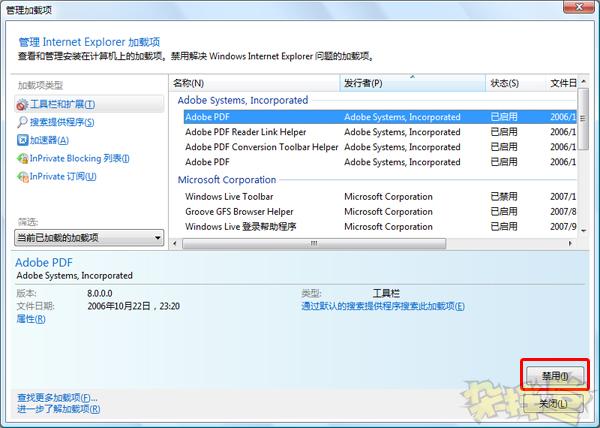Select 搜索提供程序 add-on type
Viewport: 600px width, 428px height.
62,122
